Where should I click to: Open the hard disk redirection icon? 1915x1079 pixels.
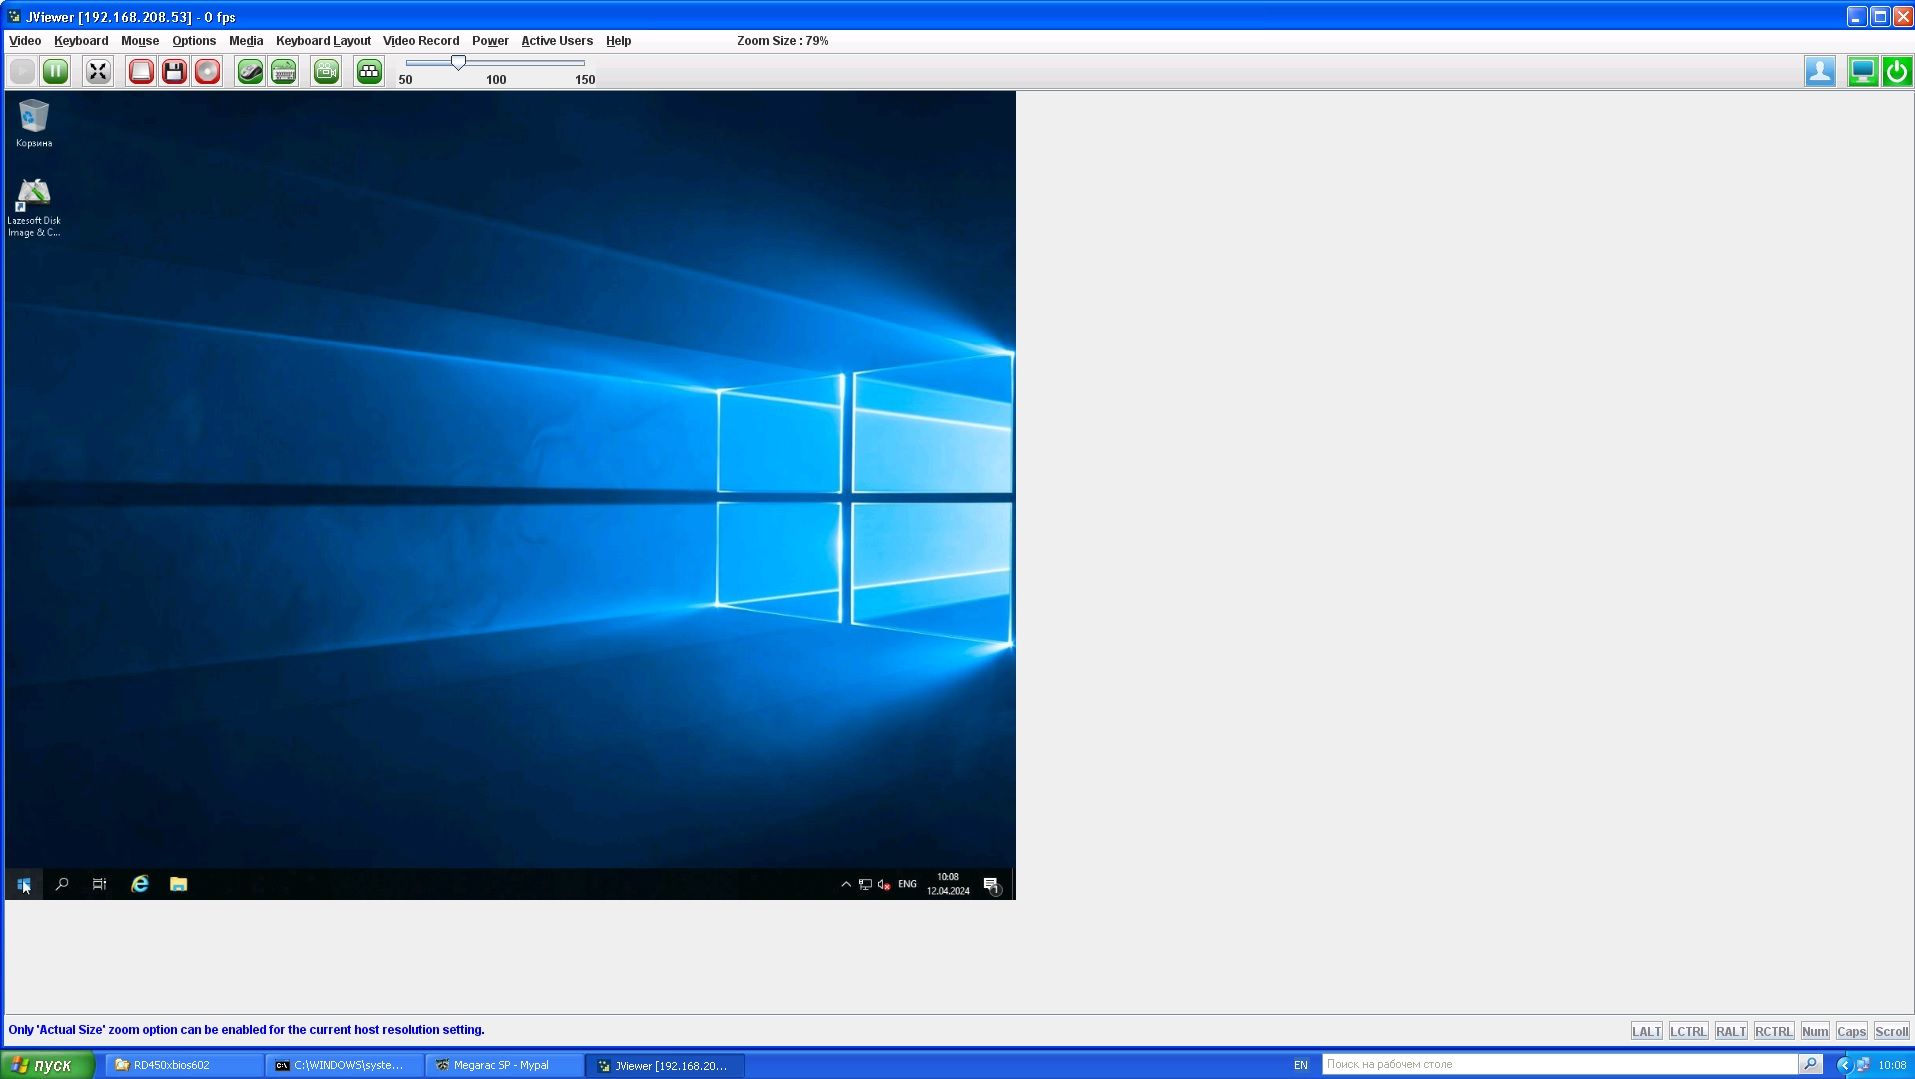pos(141,71)
